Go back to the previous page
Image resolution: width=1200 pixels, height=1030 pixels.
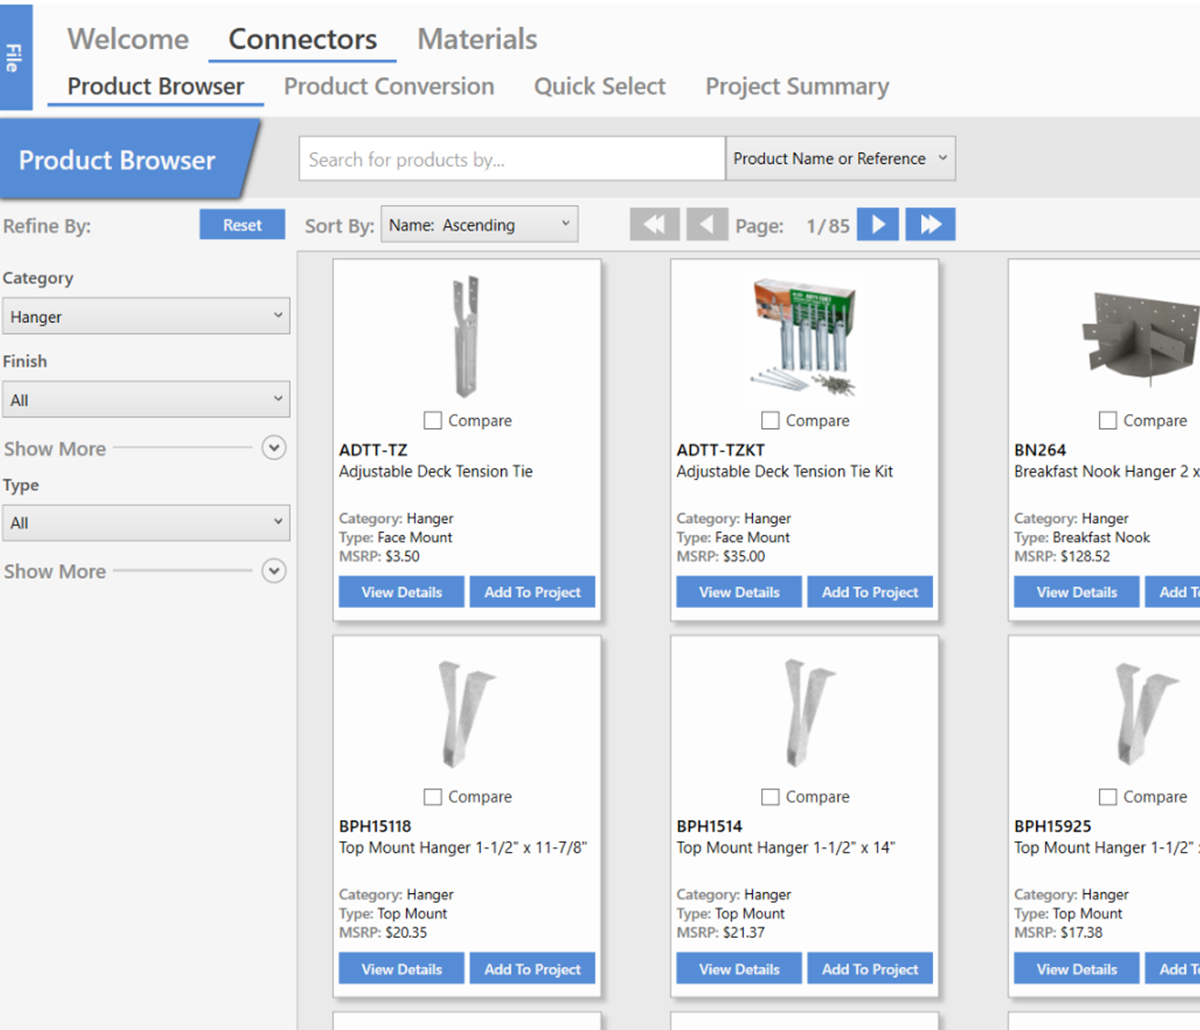click(708, 223)
